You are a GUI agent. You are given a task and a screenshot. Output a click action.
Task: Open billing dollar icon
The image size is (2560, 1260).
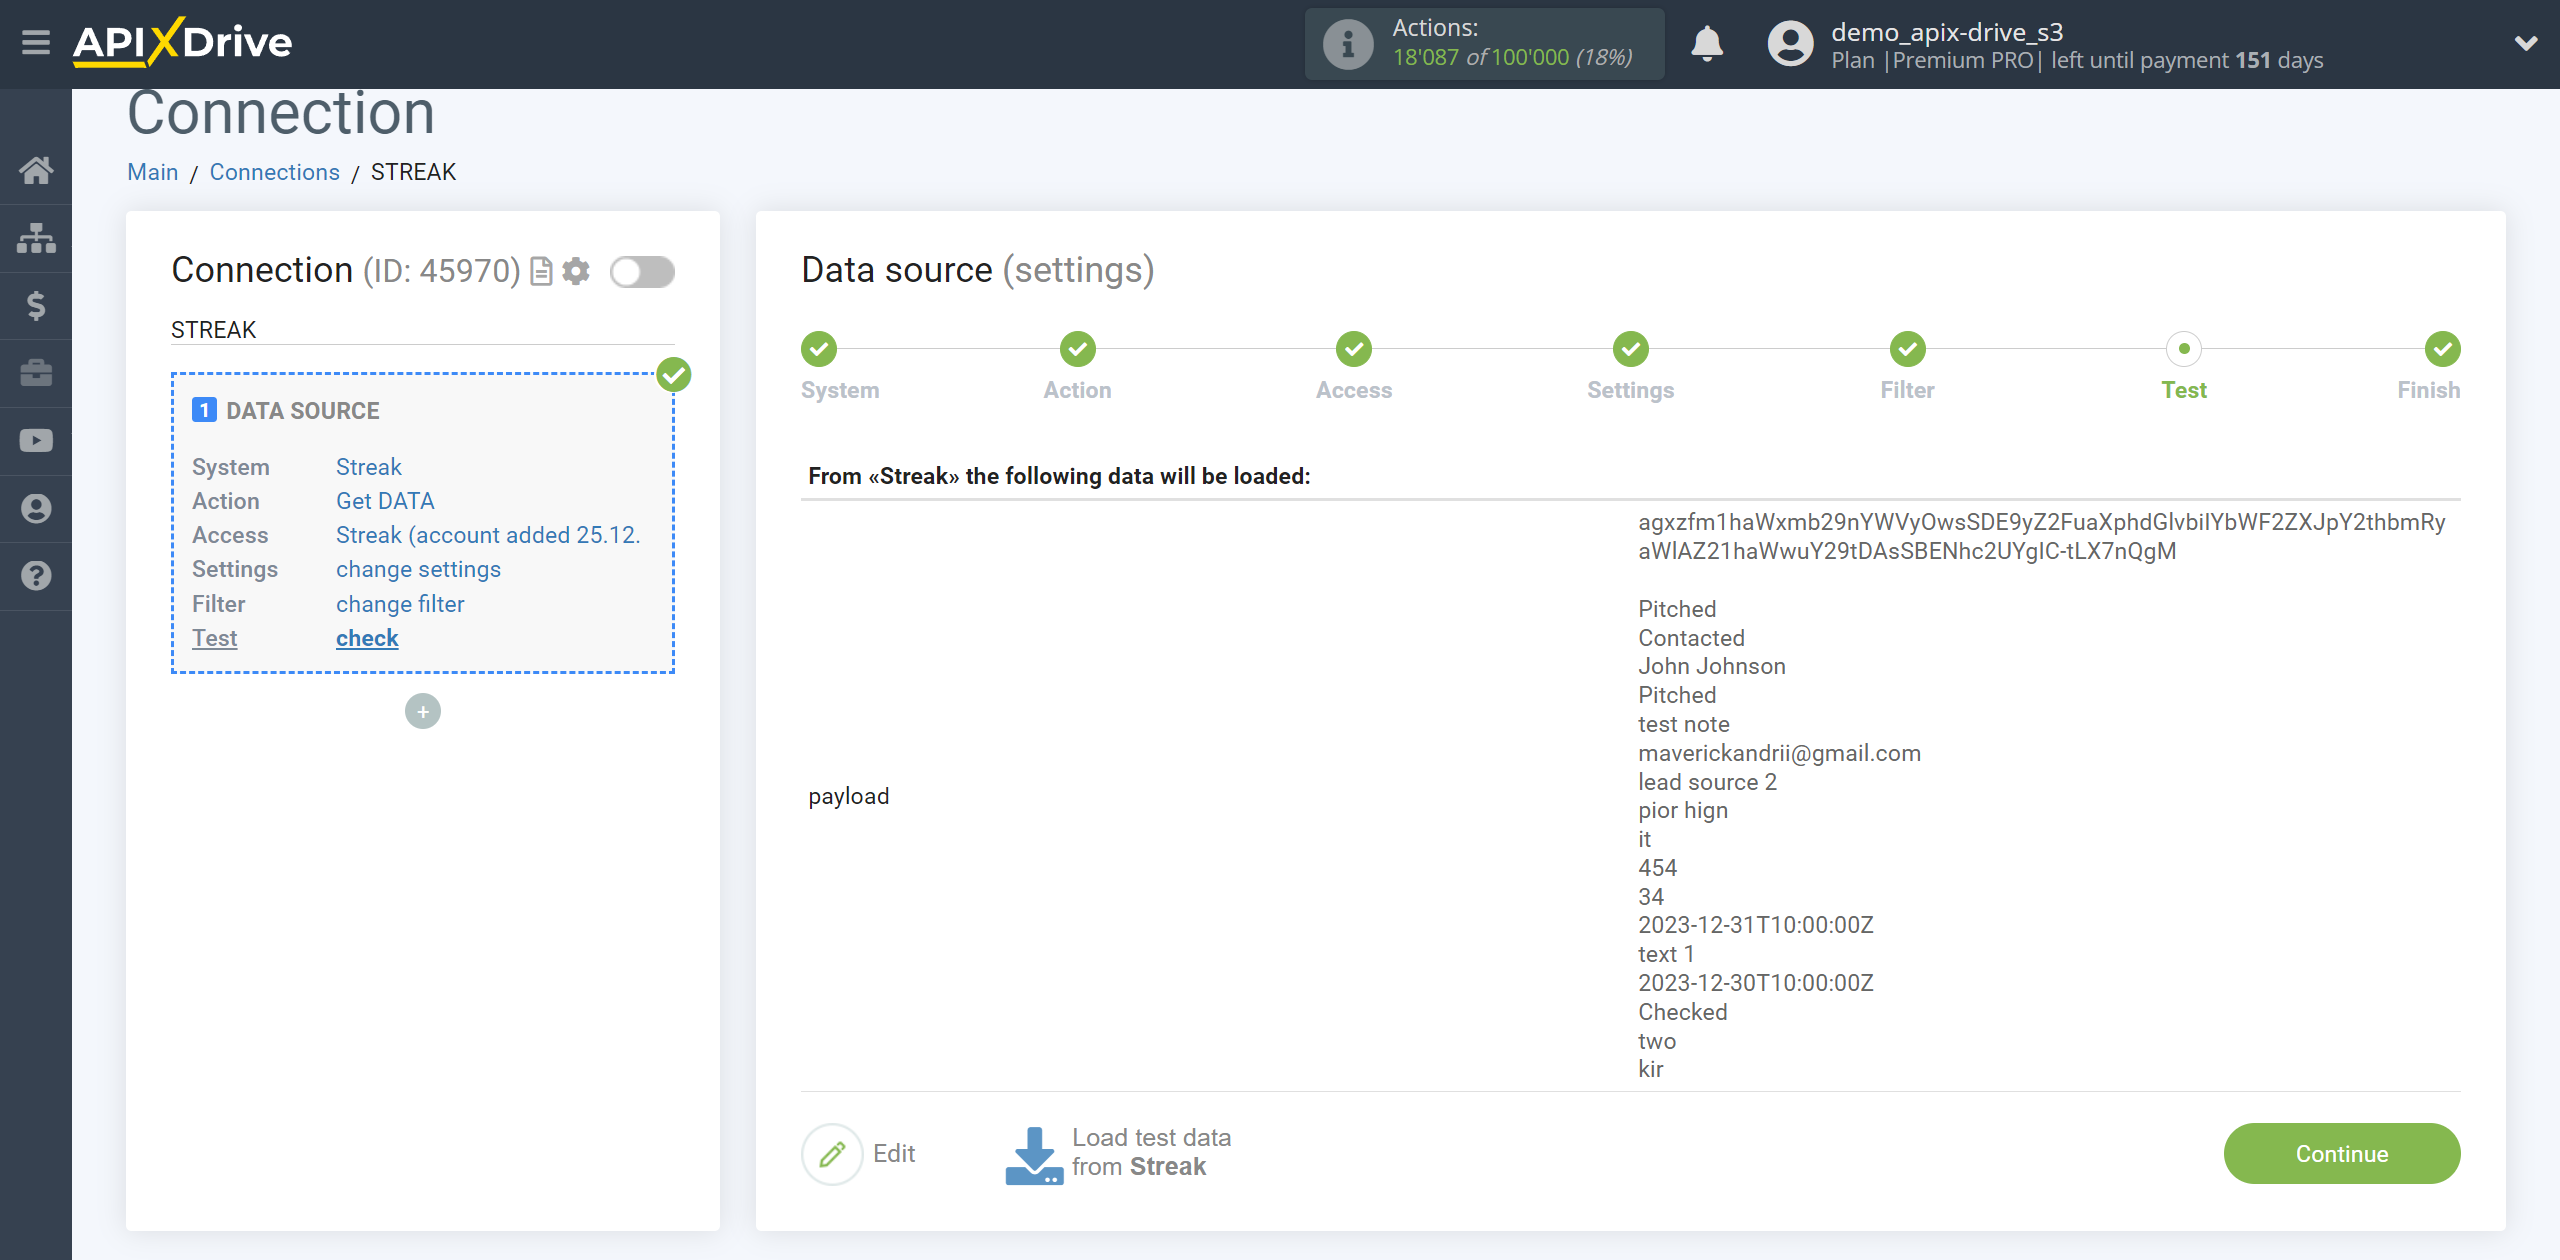point(36,305)
